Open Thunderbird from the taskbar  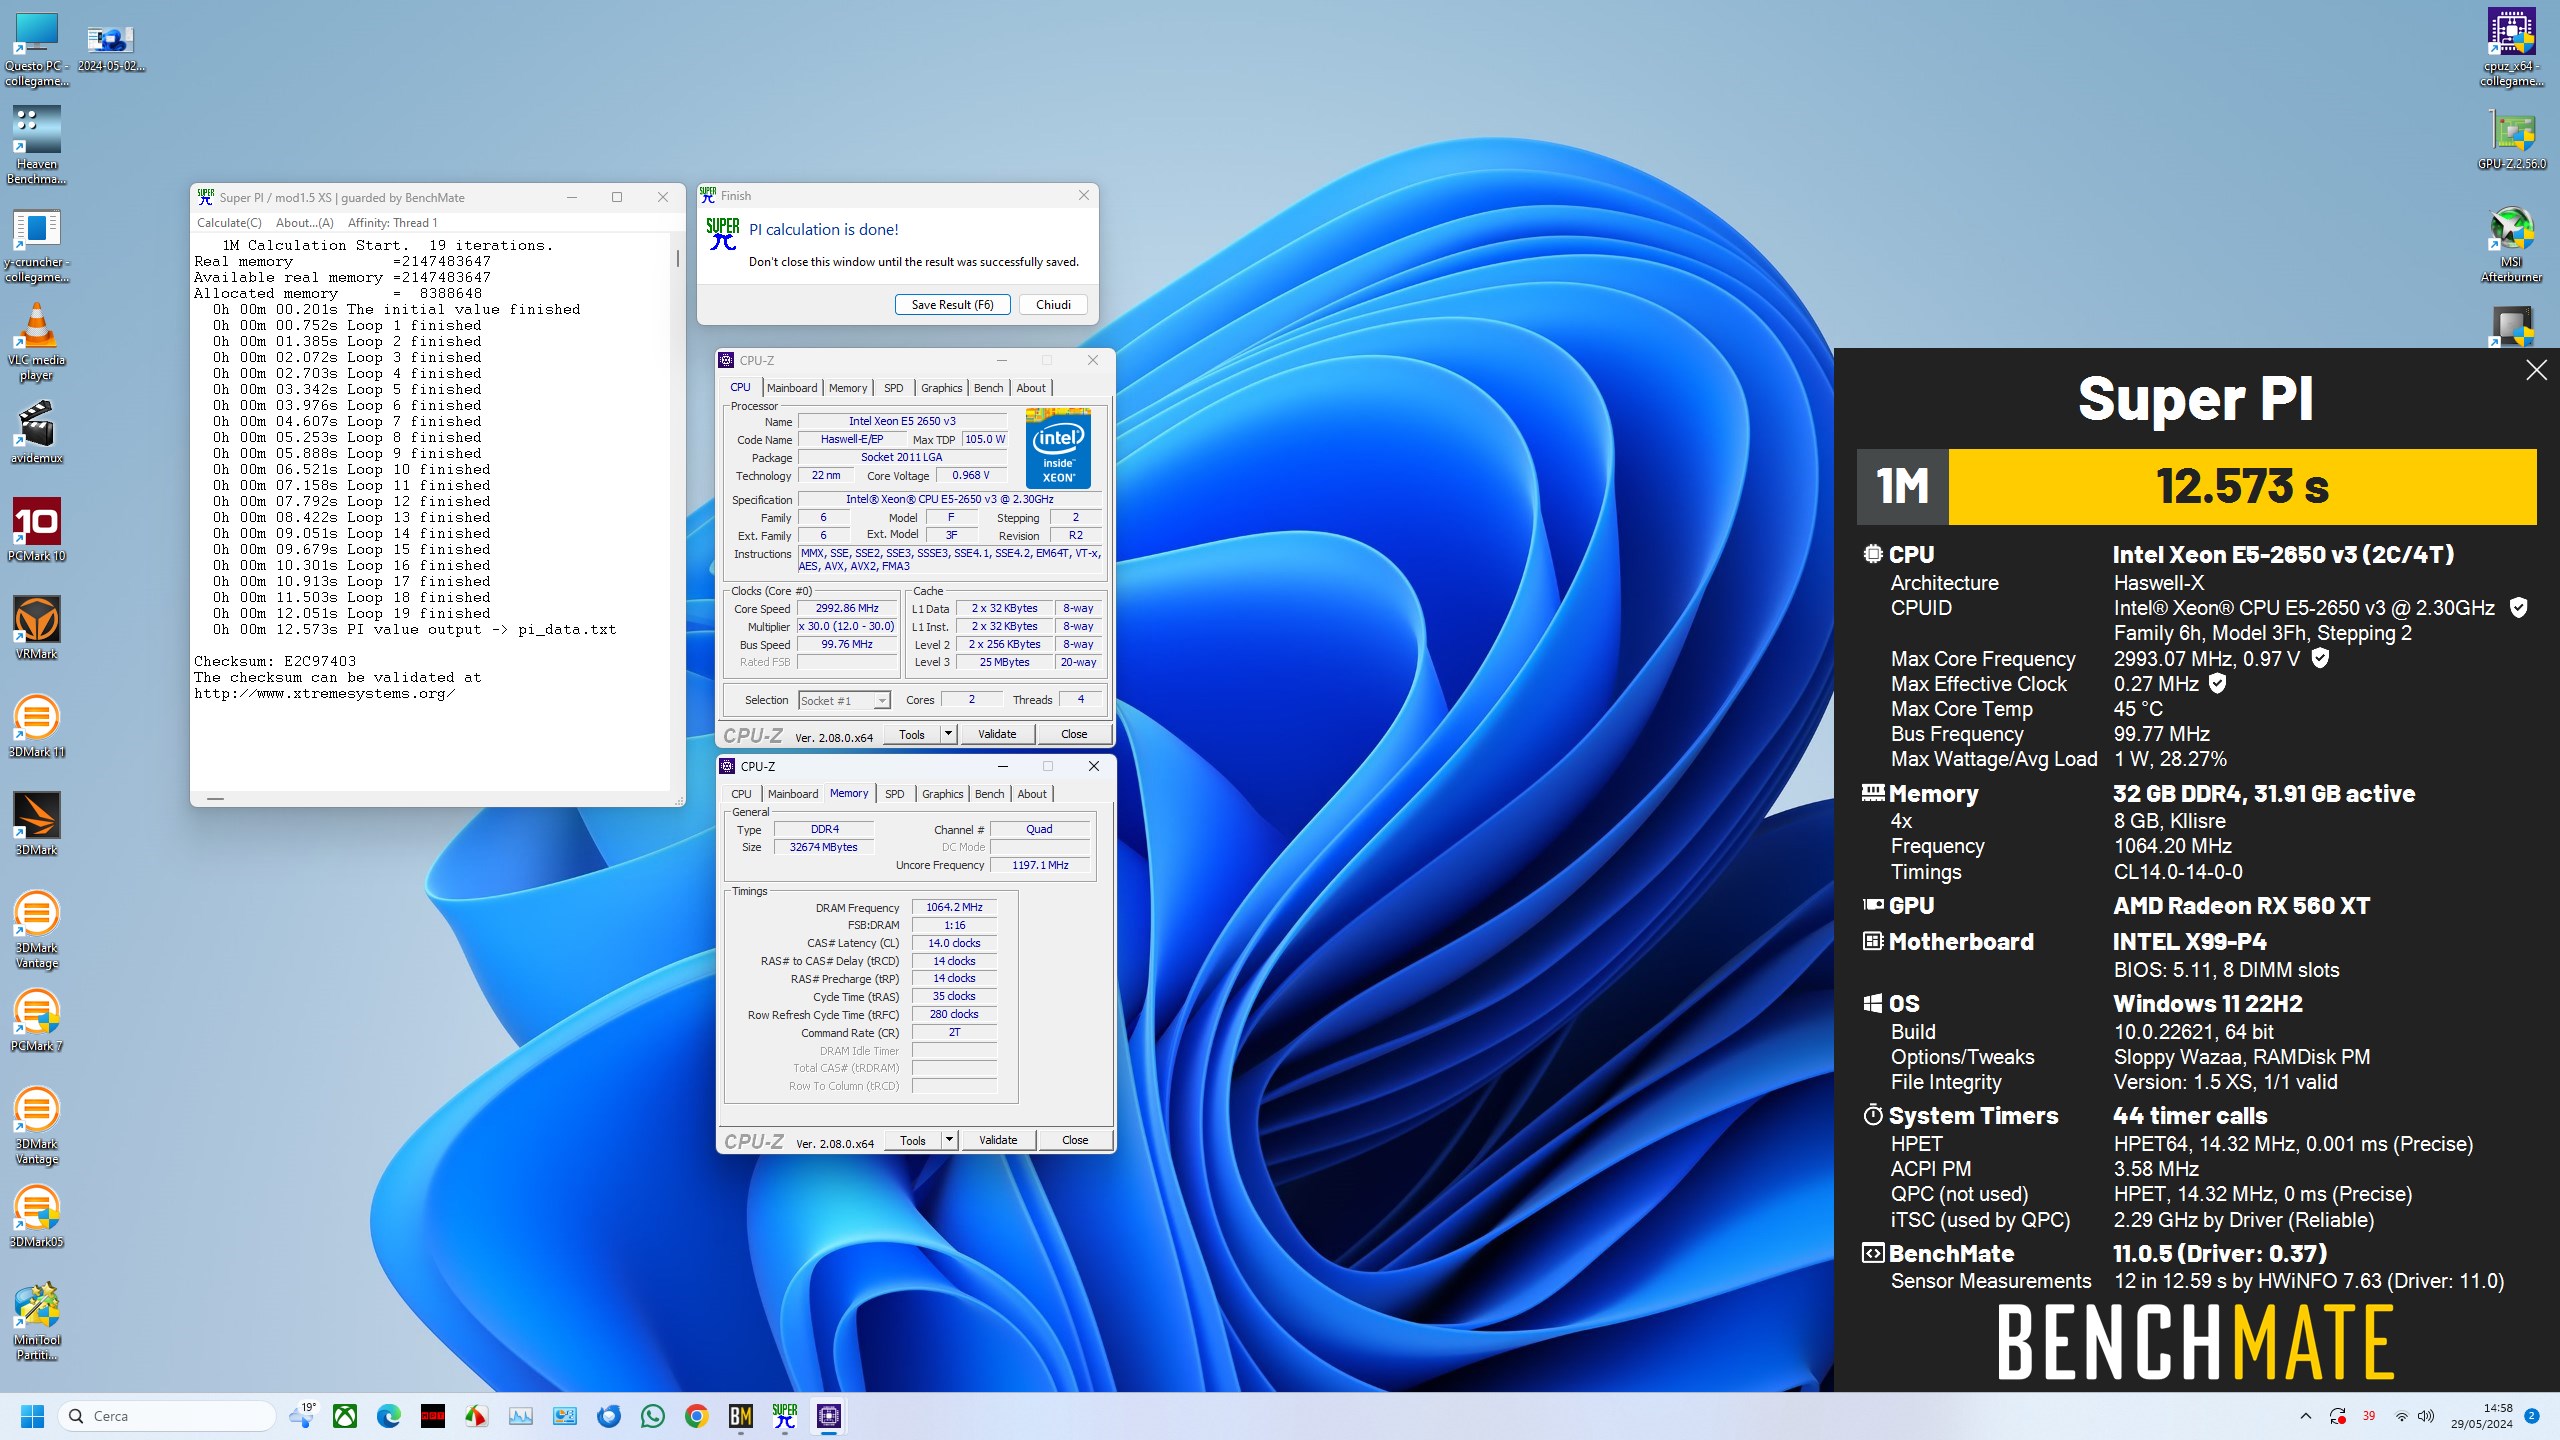609,1416
